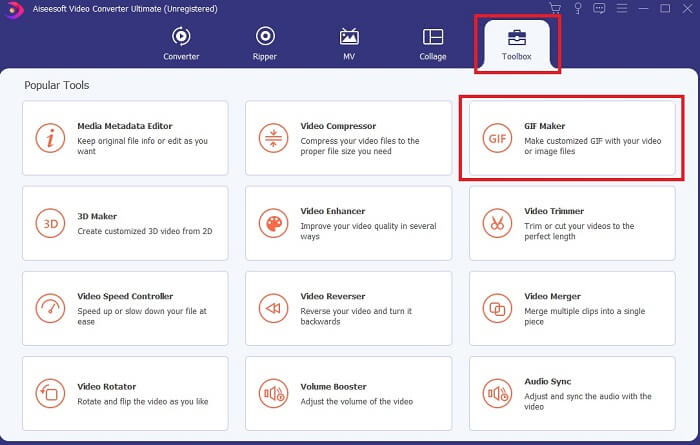Image resolution: width=700 pixels, height=445 pixels.
Task: Click the Video Speed Controller gauge icon
Action: coord(50,308)
